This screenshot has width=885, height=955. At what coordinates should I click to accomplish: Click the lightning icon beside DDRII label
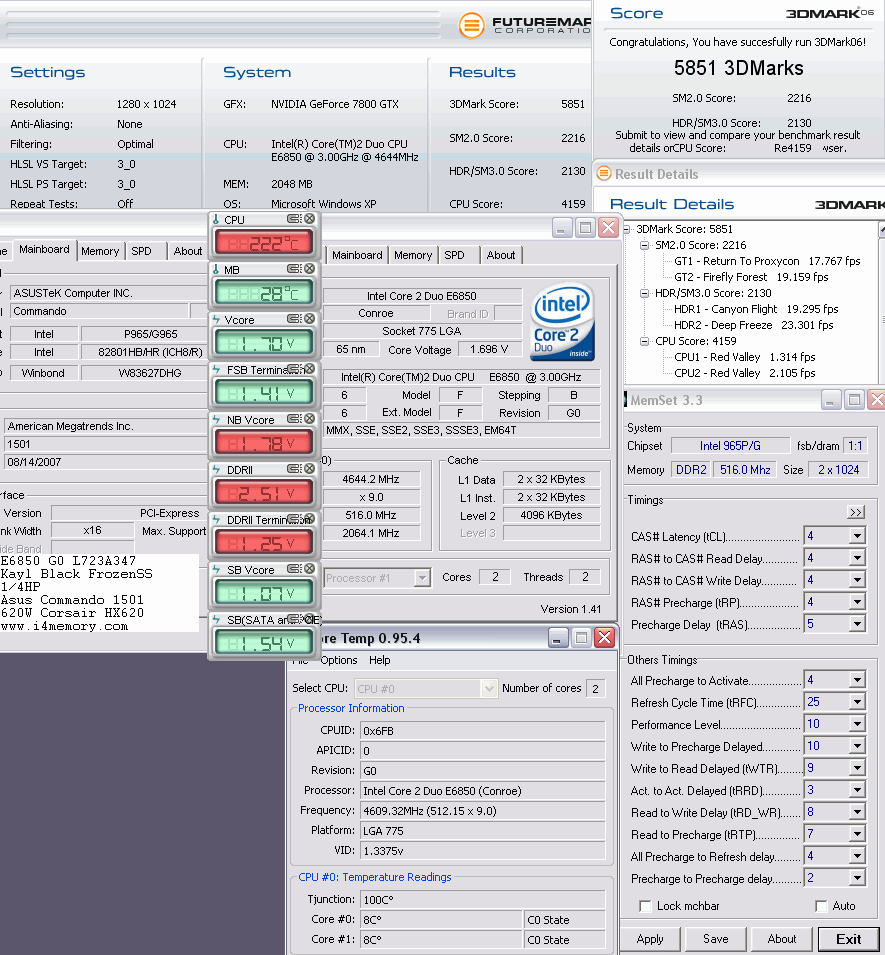[x=216, y=469]
